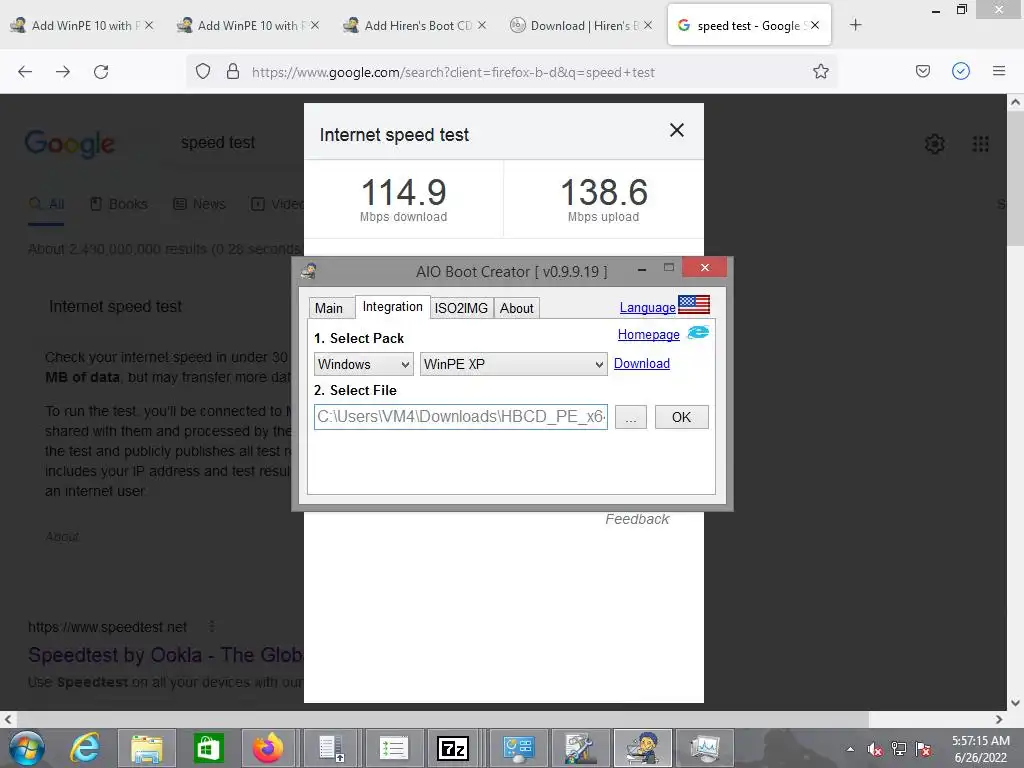Select the Integration tab
Screen dimensions: 1024x768
(392, 307)
